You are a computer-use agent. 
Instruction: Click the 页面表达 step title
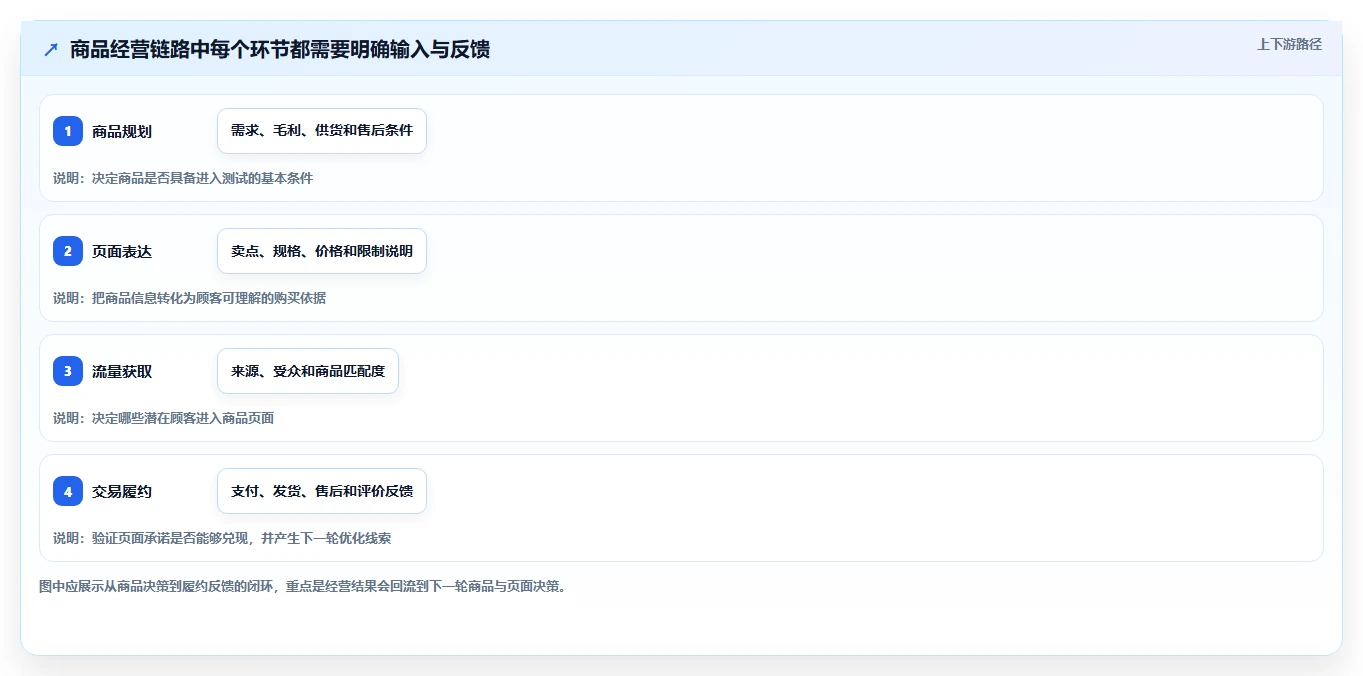pyautogui.click(x=122, y=251)
